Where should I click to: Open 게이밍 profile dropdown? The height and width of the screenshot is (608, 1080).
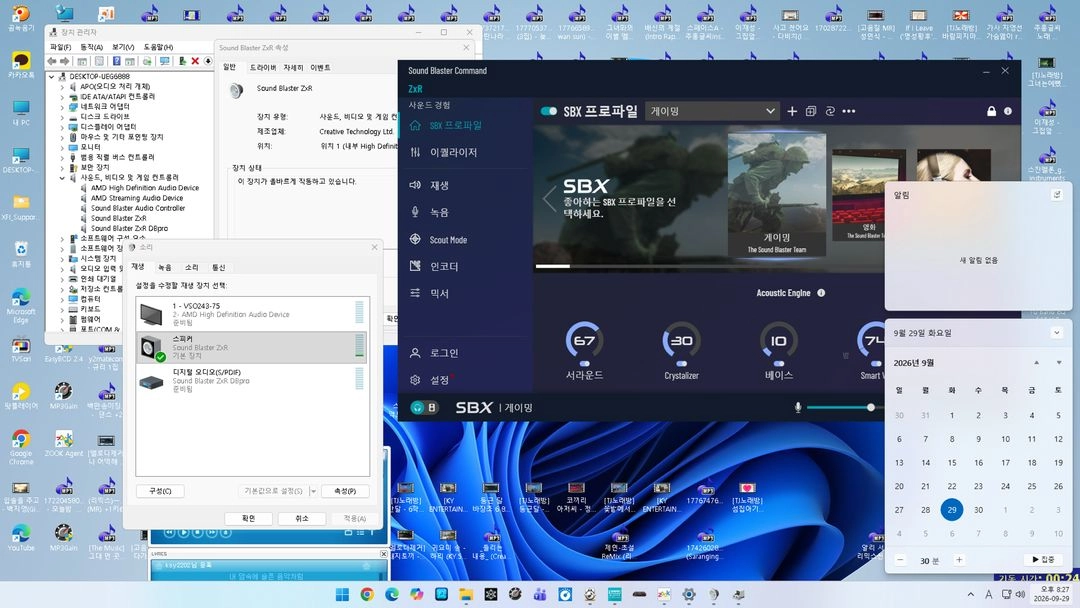pyautogui.click(x=712, y=111)
